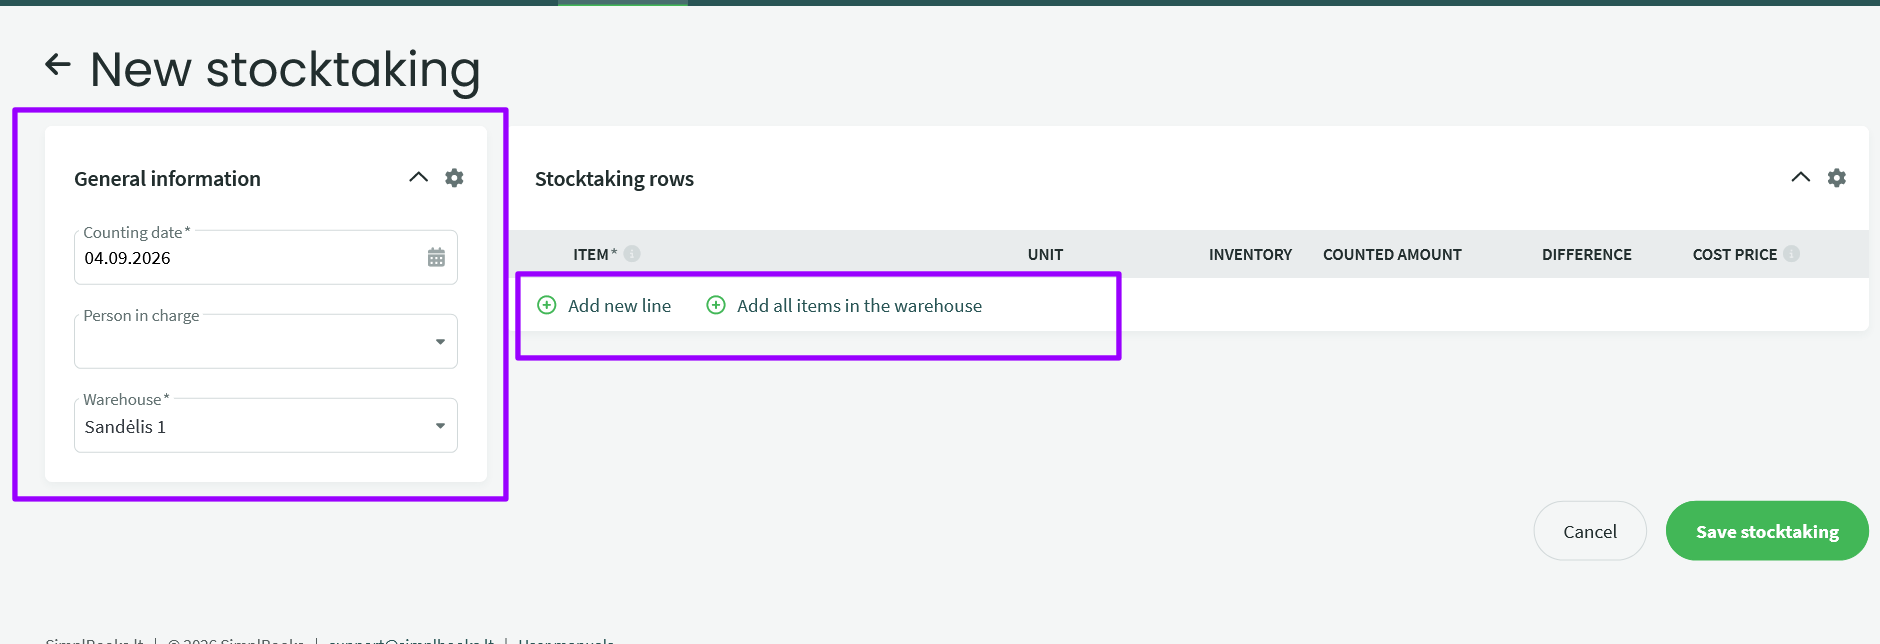Screen dimensions: 1880x644
Task: Collapse the General information section
Action: click(418, 177)
